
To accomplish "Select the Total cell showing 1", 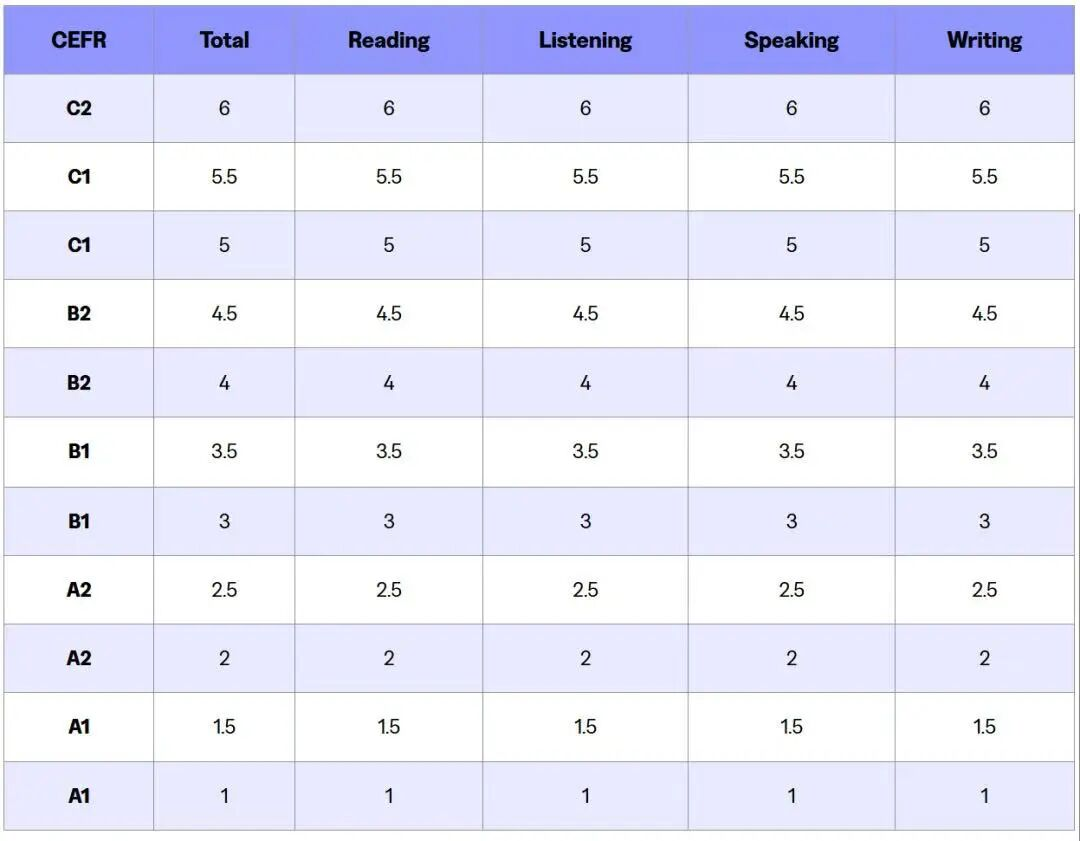I will click(x=224, y=796).
